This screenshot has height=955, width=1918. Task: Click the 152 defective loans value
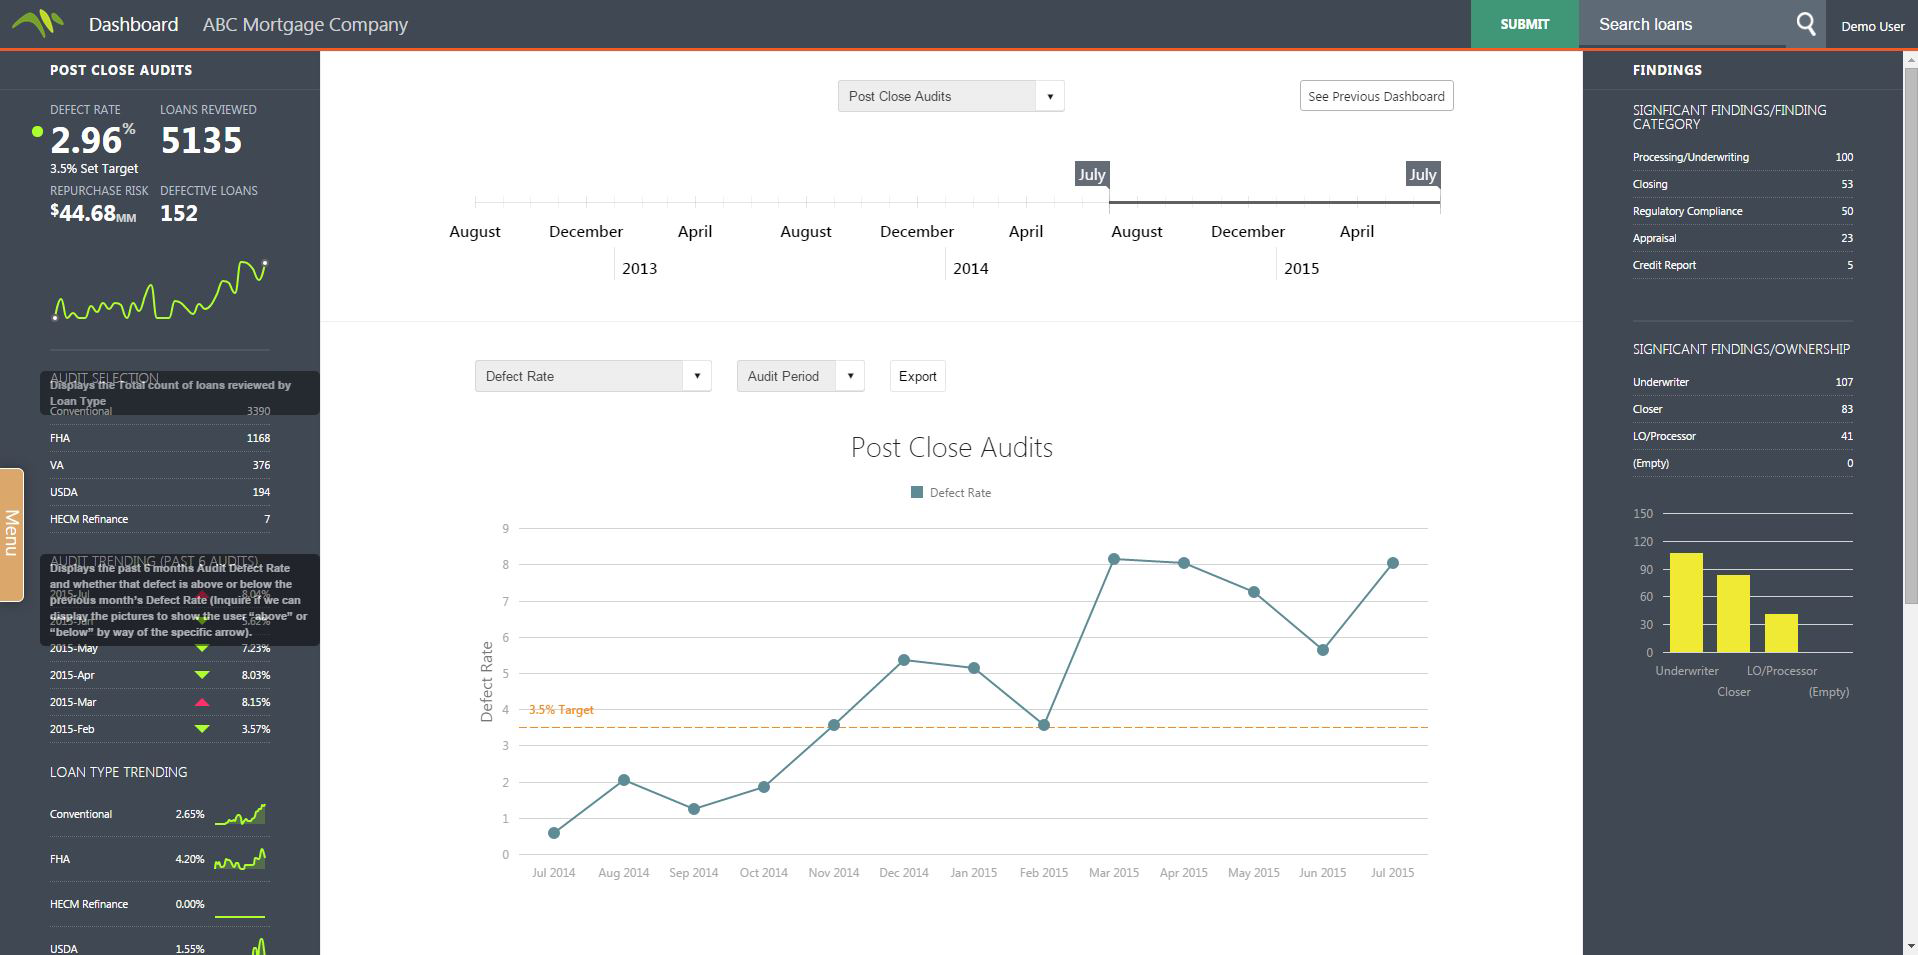pos(179,213)
